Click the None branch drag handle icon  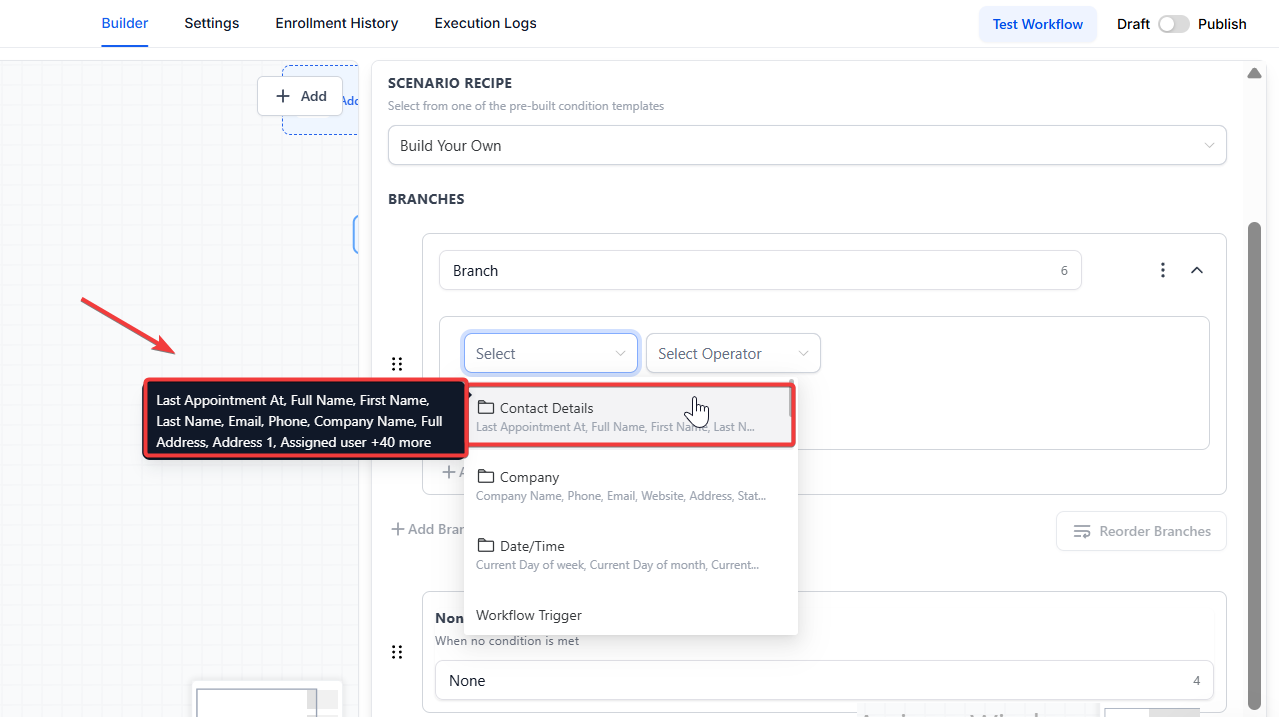(x=397, y=652)
